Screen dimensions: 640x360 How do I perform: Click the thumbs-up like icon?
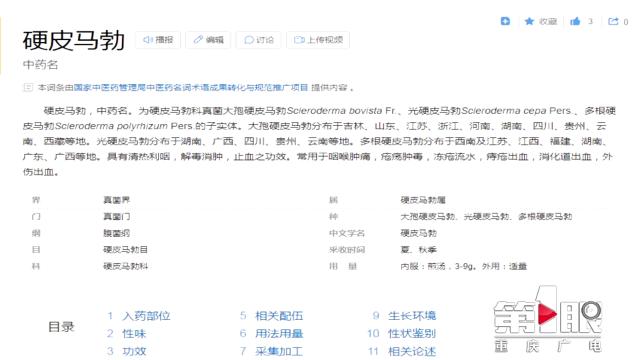(575, 21)
